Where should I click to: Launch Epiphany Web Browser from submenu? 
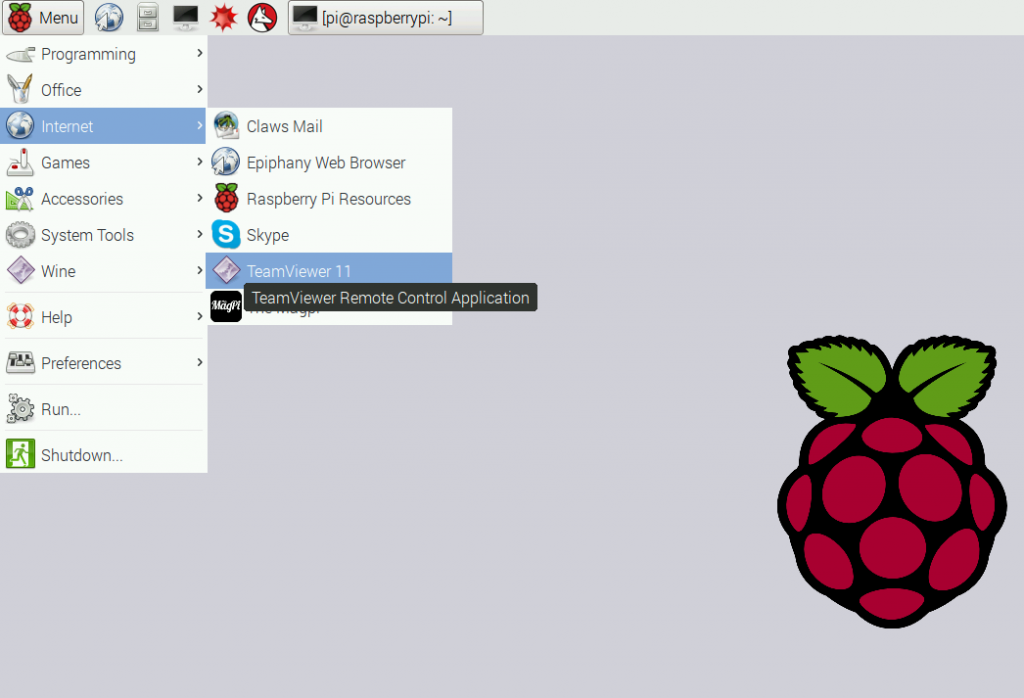point(329,163)
